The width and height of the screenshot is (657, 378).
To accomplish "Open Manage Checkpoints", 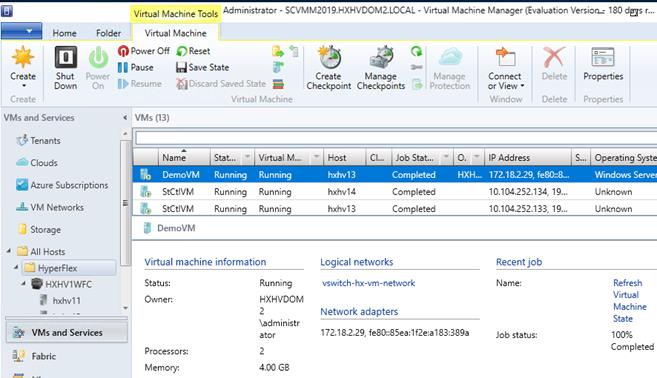I will [381, 67].
